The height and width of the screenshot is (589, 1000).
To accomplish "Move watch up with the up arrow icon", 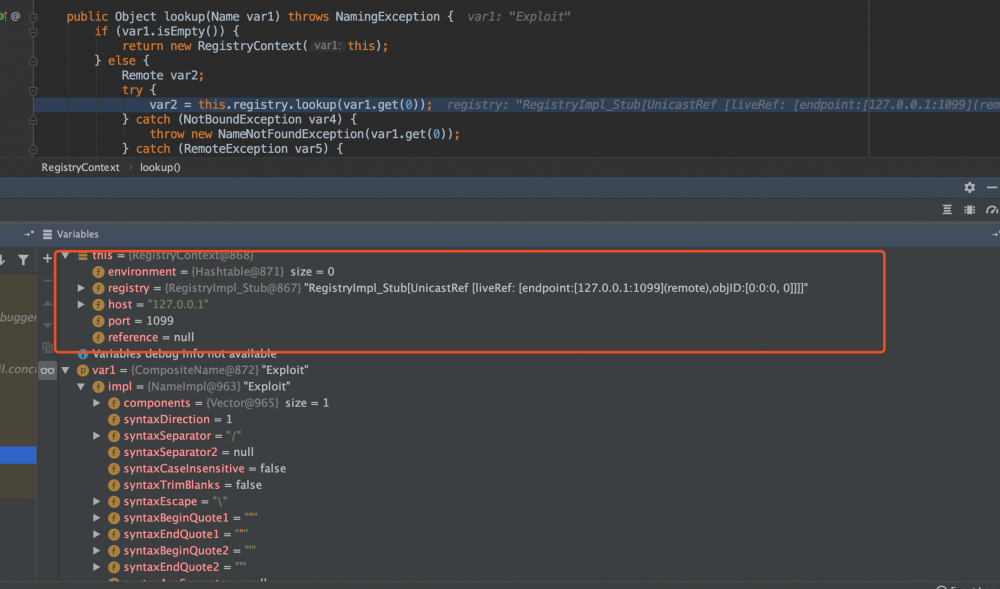I will pos(47,303).
